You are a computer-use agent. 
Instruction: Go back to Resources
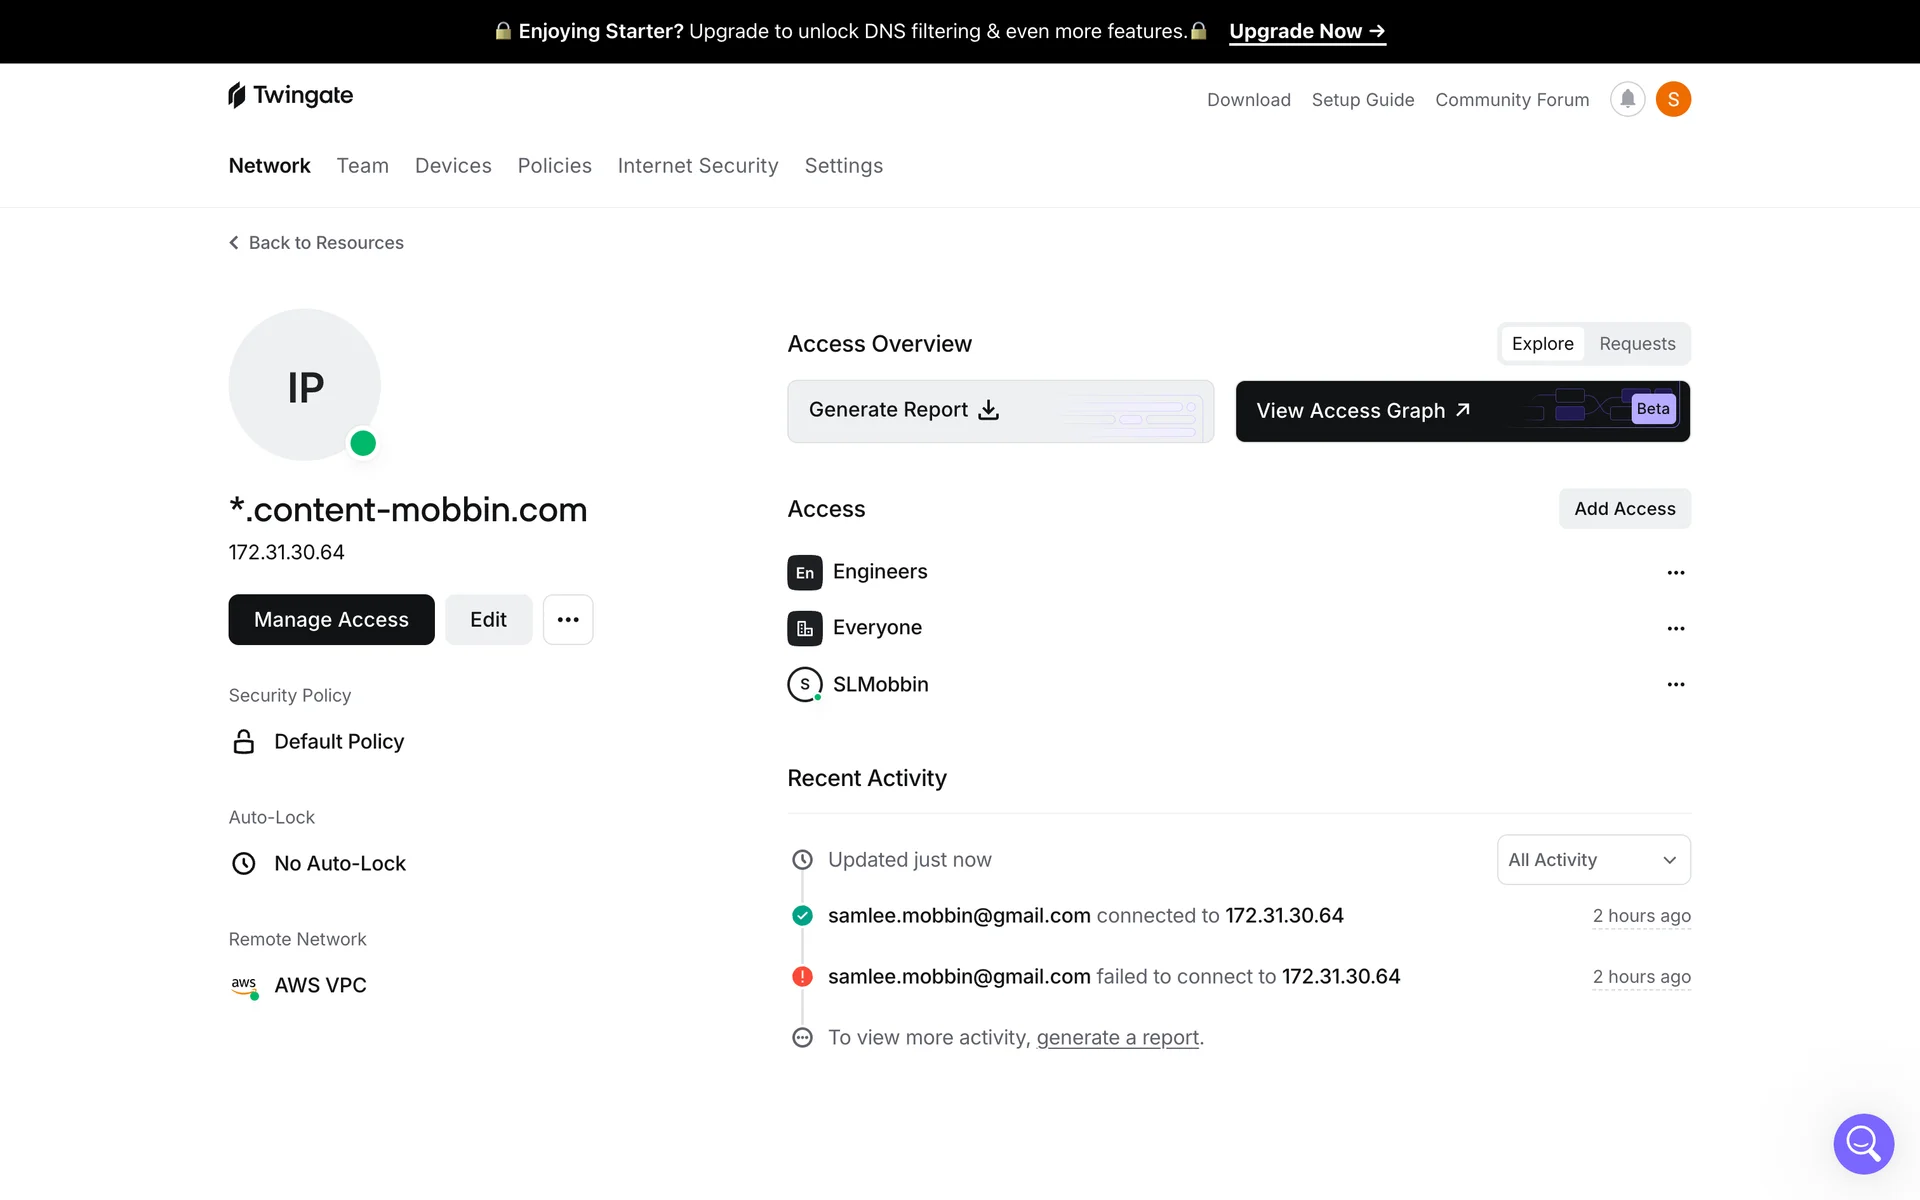[317, 243]
